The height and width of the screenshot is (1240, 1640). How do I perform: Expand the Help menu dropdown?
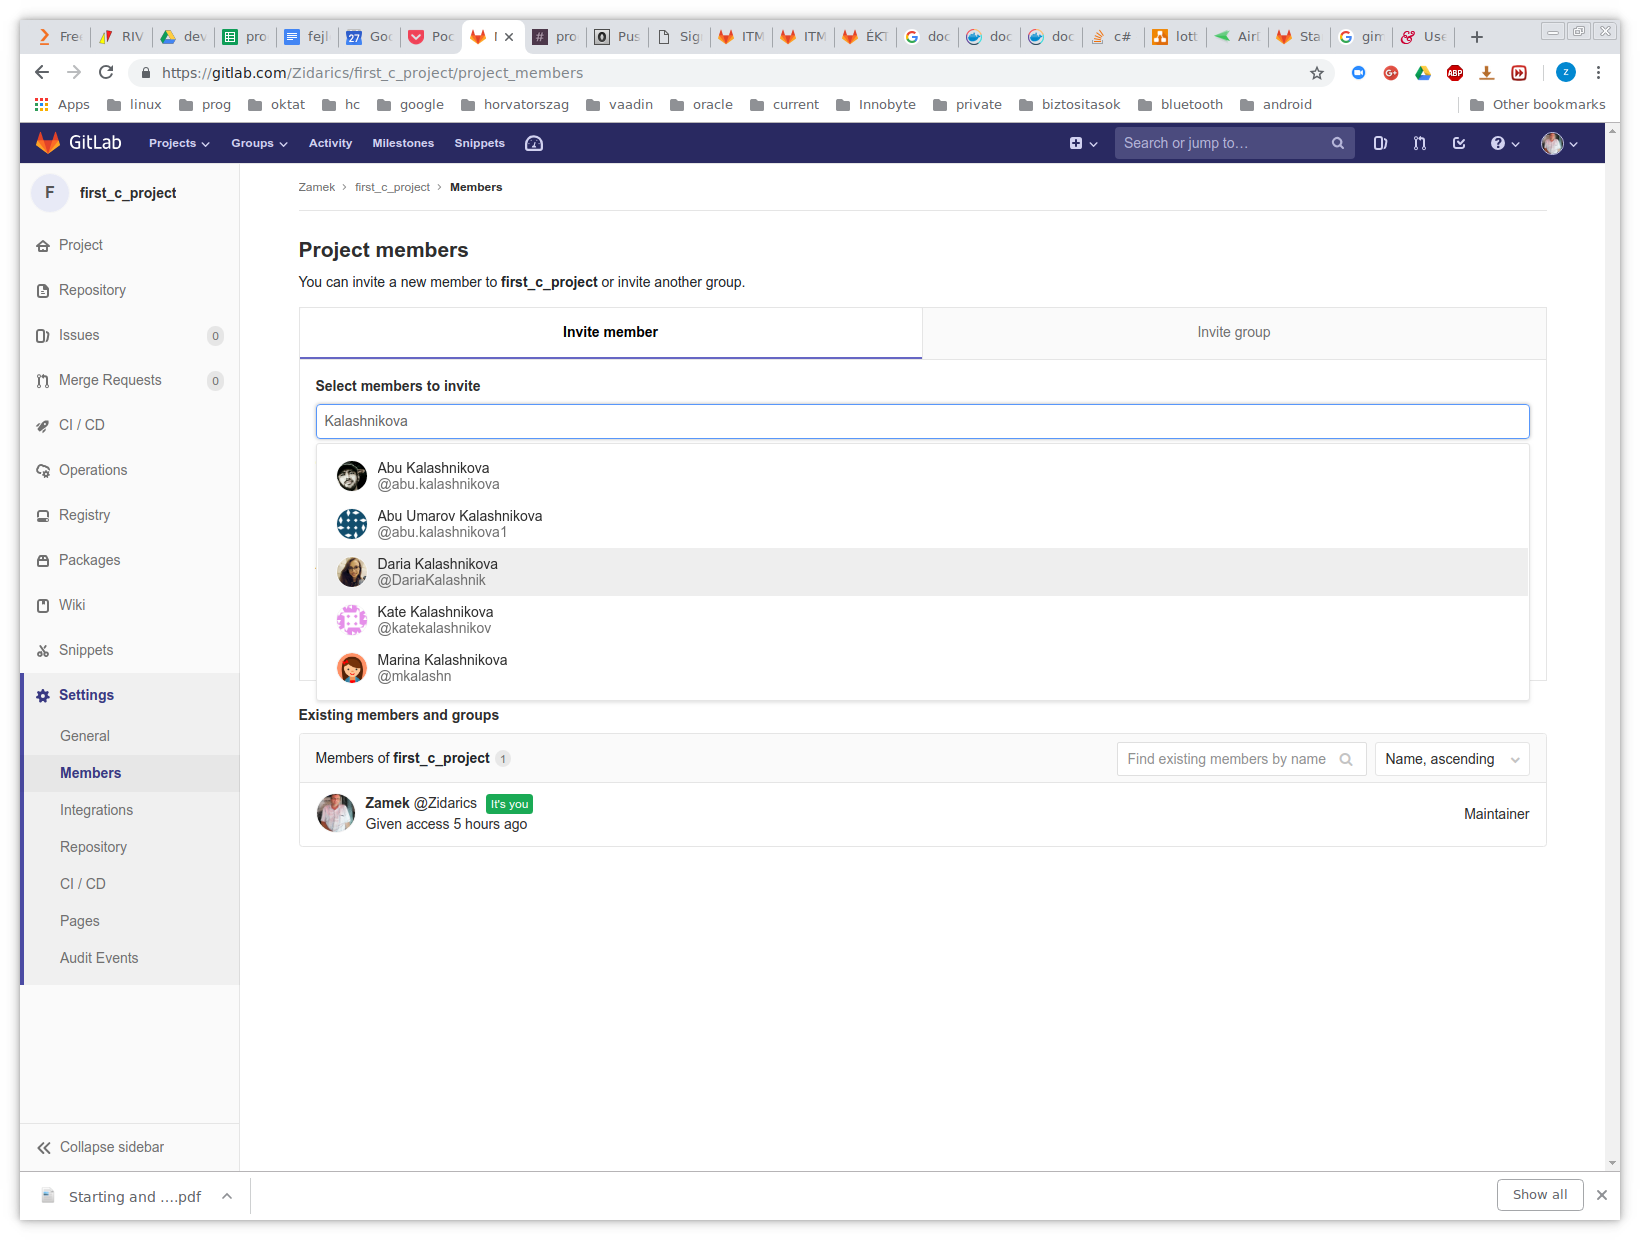click(x=1504, y=143)
